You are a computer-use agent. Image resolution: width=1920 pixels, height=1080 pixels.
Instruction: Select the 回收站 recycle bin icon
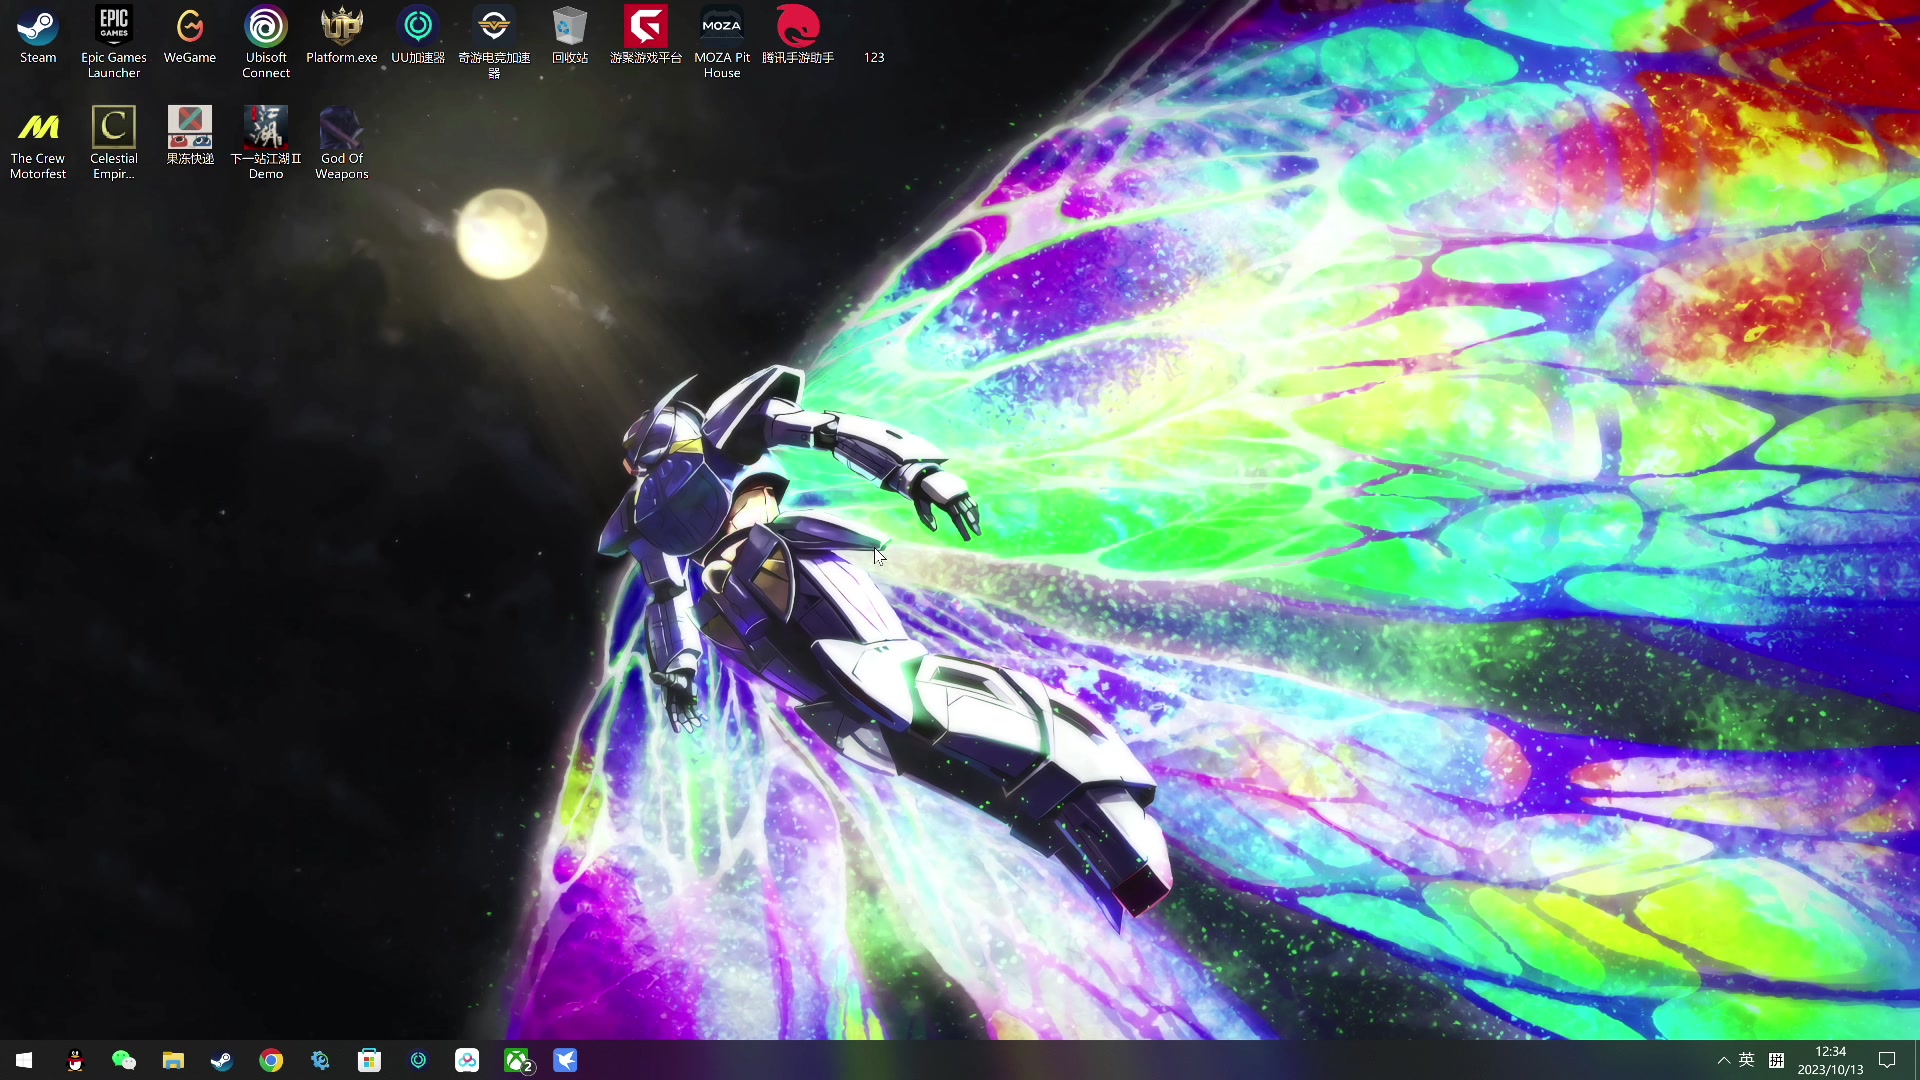coord(570,35)
